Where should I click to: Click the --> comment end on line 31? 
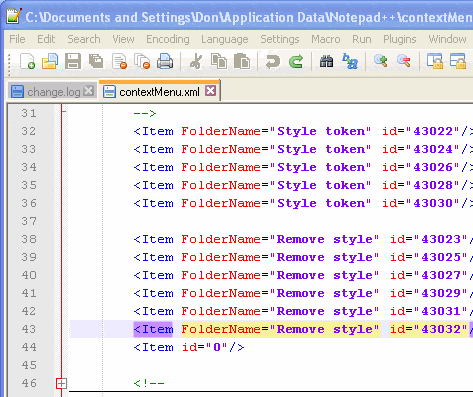tap(145, 113)
